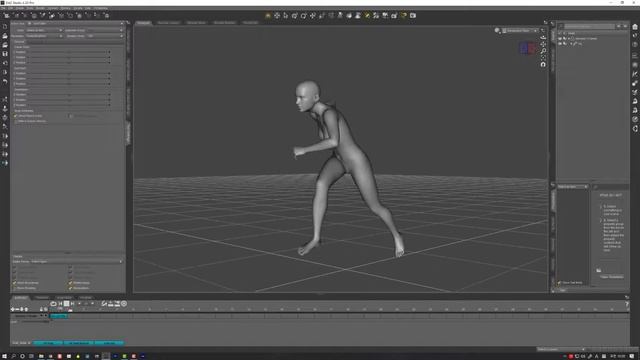Click the previous frame button in timeline
The image size is (640, 360).
point(60,304)
